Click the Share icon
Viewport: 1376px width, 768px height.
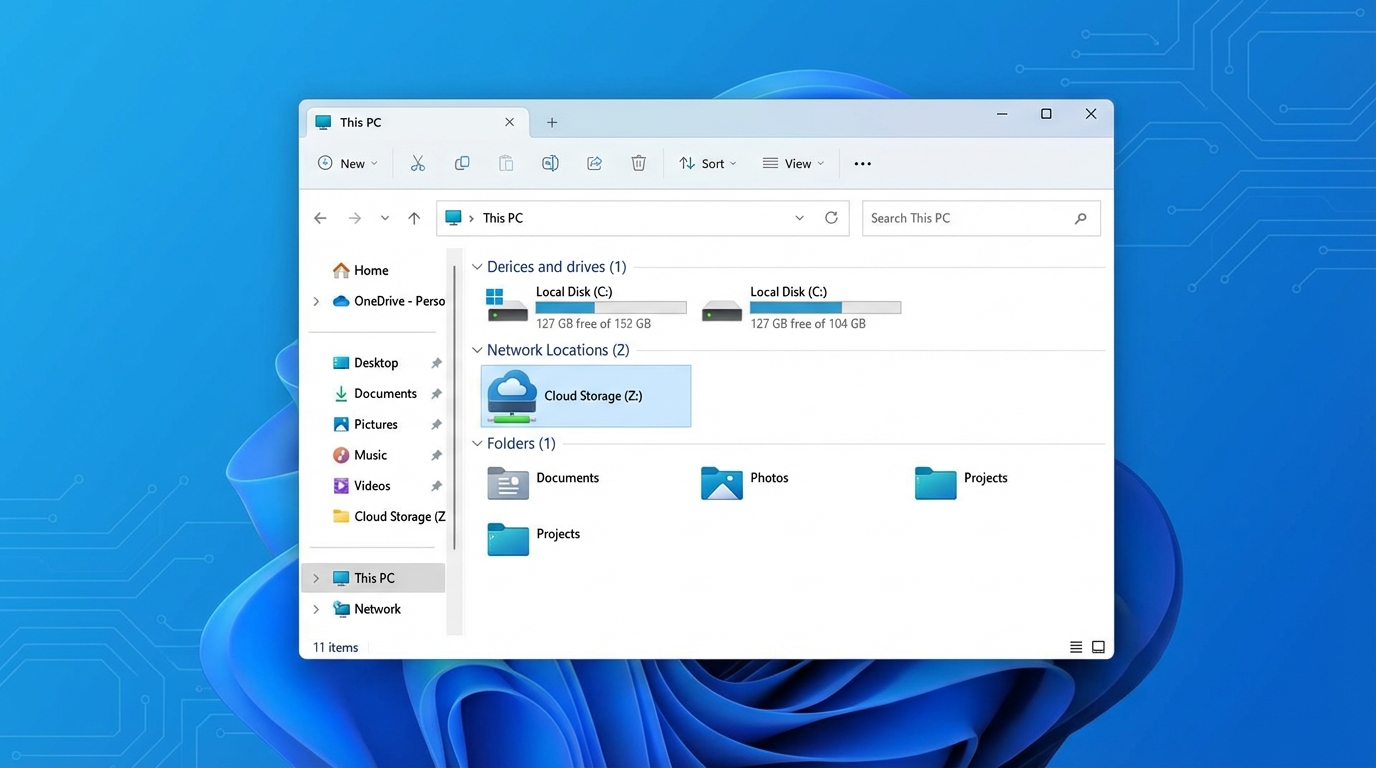(594, 162)
